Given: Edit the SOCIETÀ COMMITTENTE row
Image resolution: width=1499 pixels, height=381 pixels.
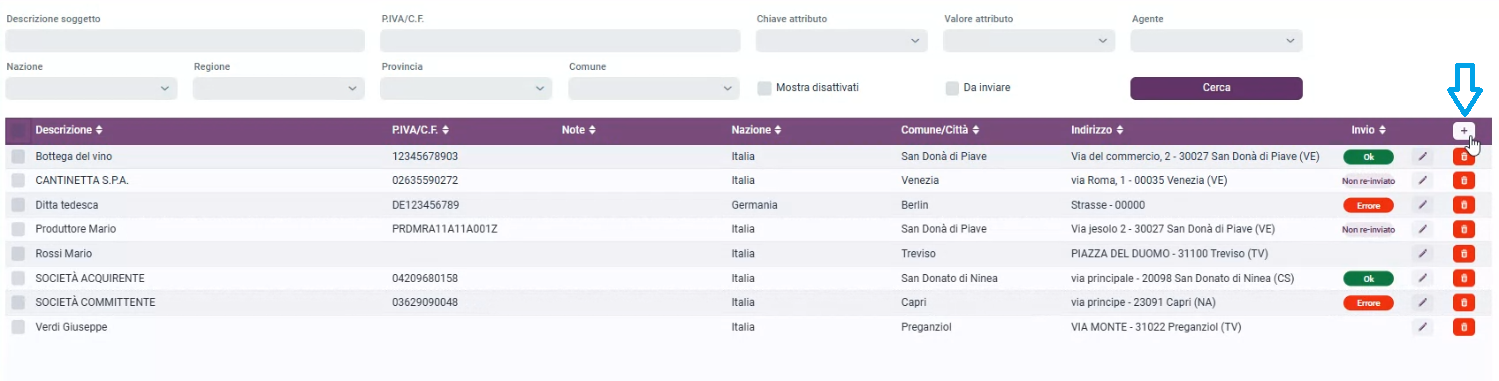Looking at the screenshot, I should [x=1422, y=302].
